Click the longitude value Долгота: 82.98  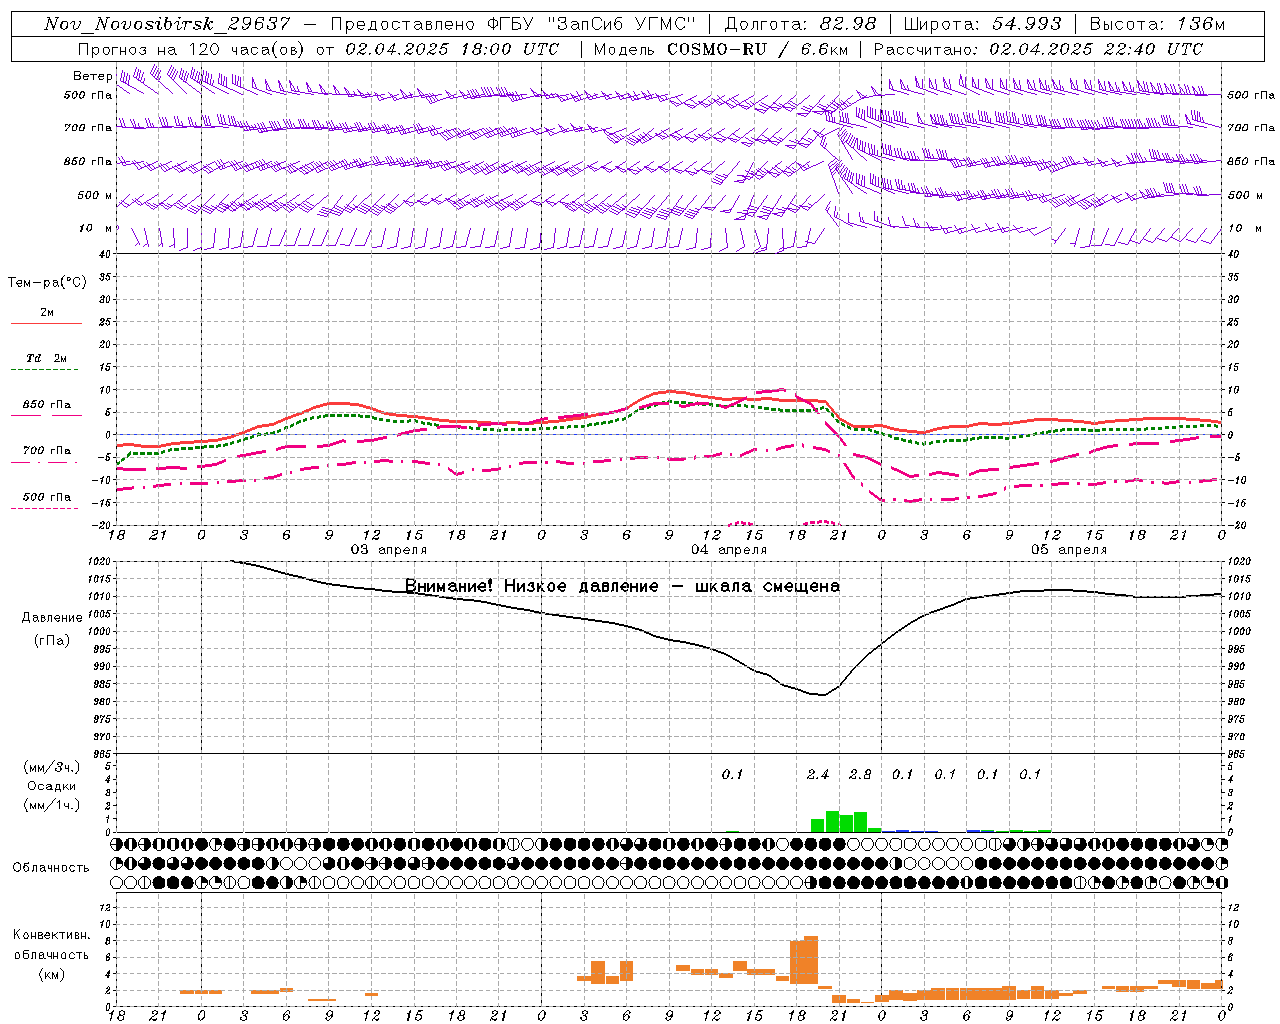800,24
